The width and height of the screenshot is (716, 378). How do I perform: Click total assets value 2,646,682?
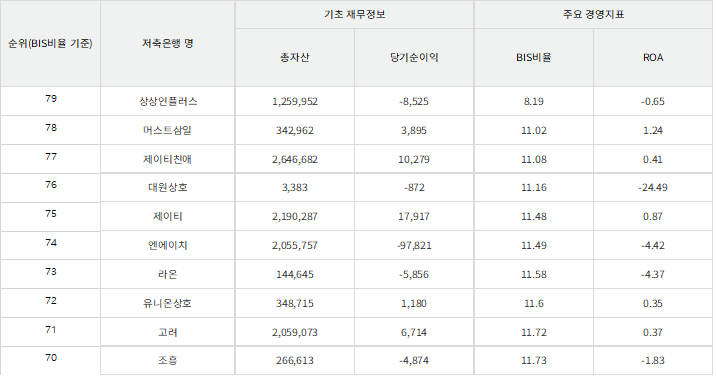tap(295, 160)
